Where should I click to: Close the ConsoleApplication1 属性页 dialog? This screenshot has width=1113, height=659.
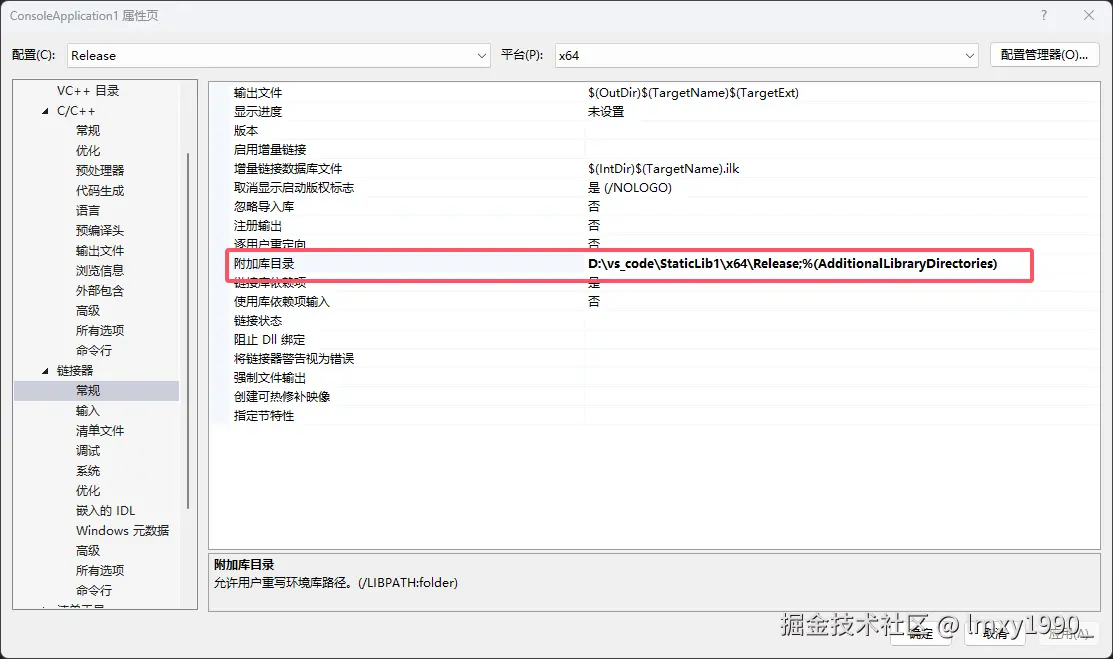[x=1089, y=15]
